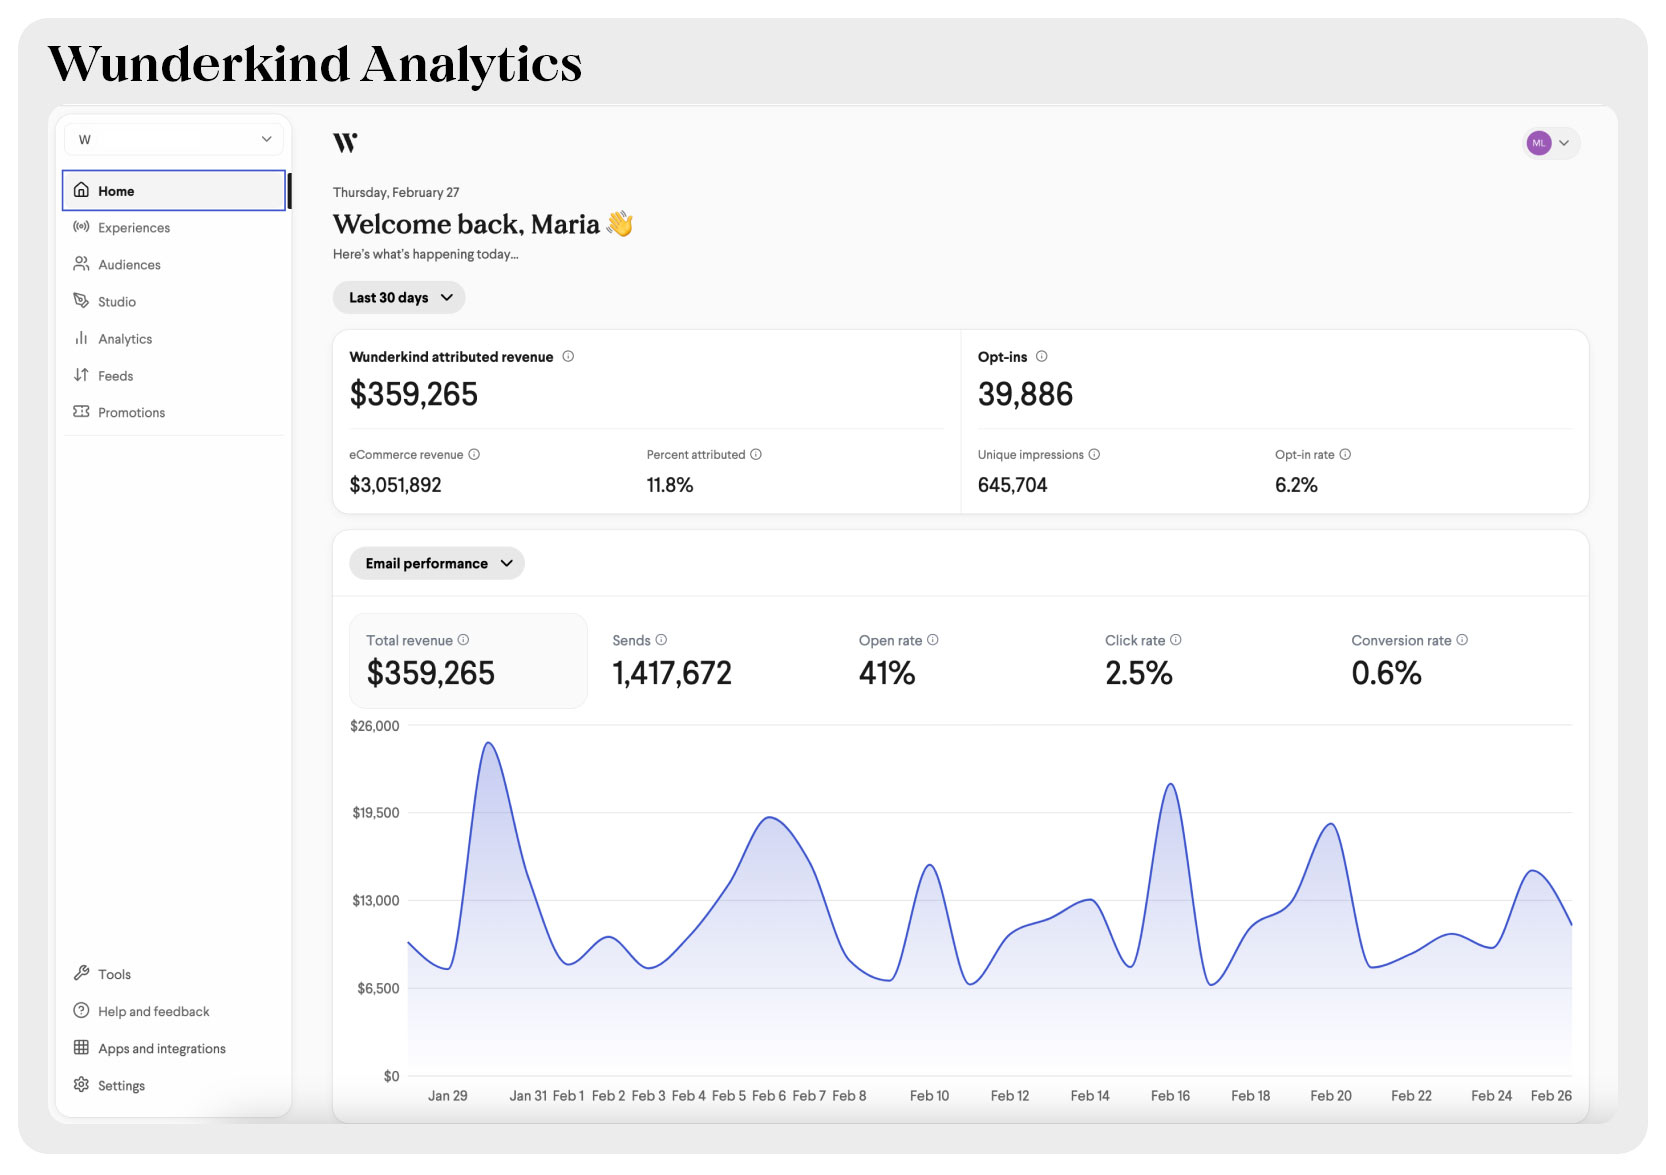Click info icon next to Open rate
Image resolution: width=1666 pixels, height=1175 pixels.
coord(933,640)
